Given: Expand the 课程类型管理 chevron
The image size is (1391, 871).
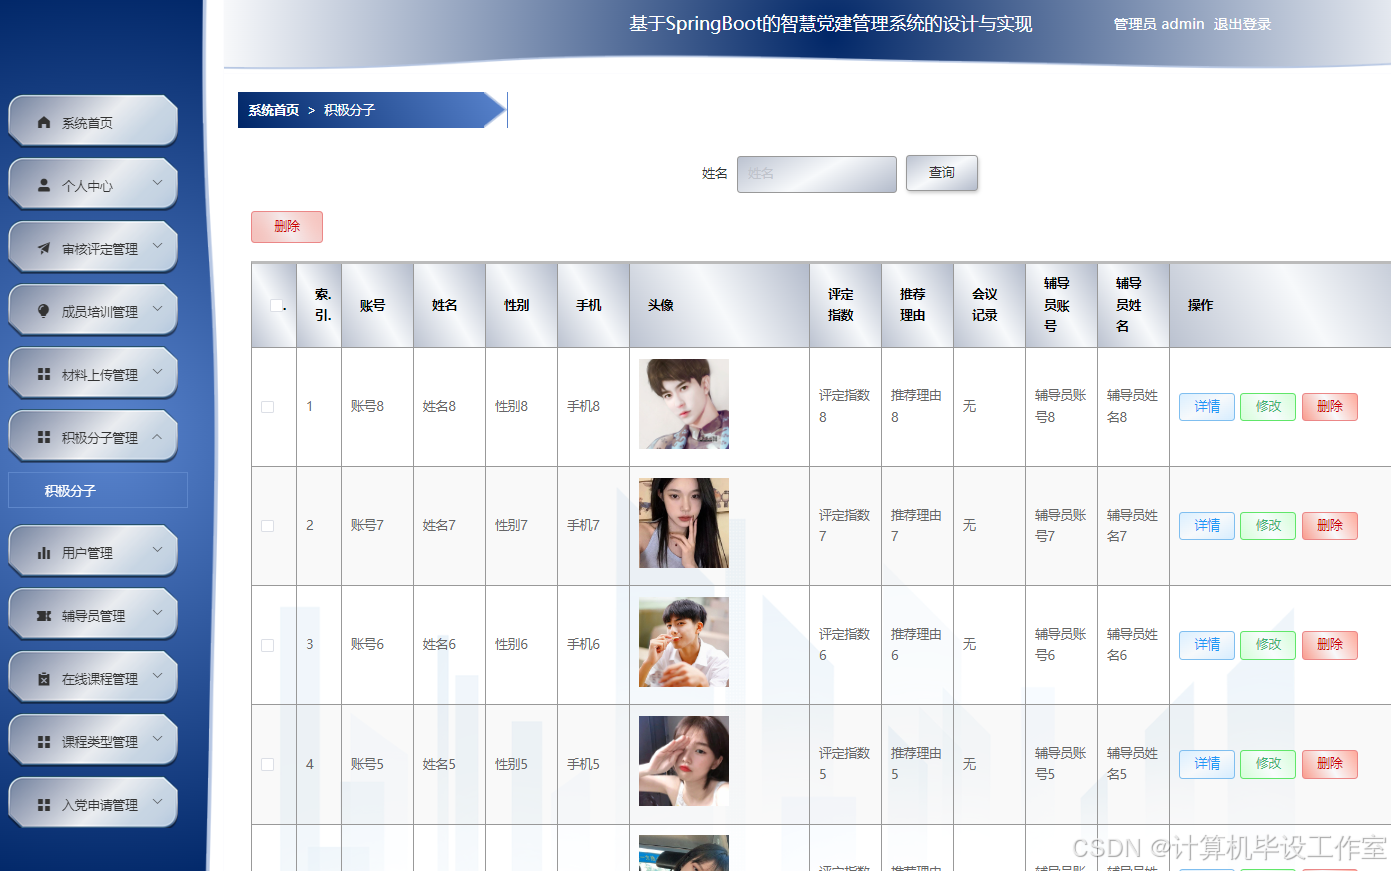Looking at the screenshot, I should (x=157, y=739).
